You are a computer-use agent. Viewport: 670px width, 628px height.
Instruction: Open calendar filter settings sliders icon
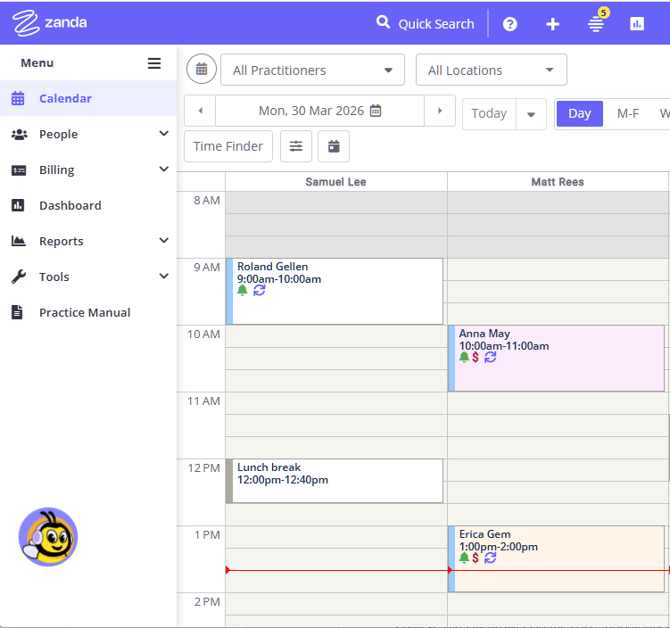pos(296,146)
